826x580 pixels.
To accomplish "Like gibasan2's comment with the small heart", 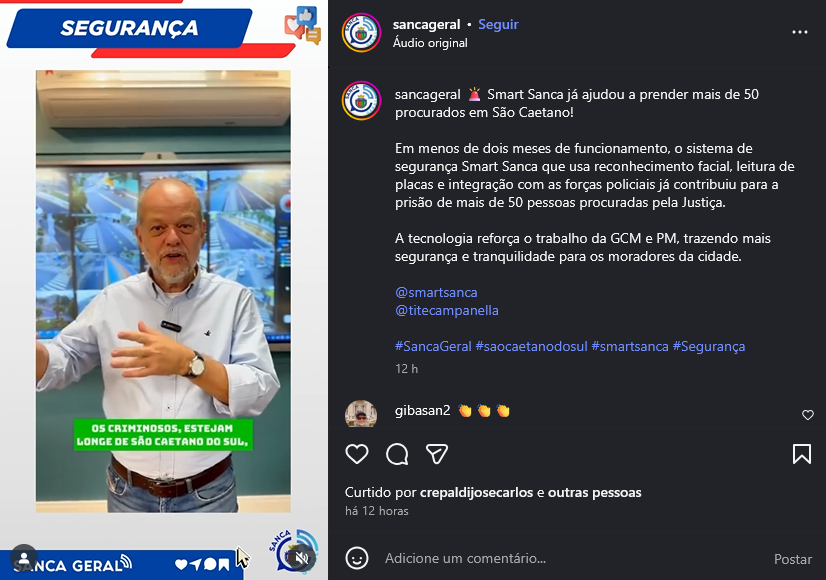I will click(808, 415).
